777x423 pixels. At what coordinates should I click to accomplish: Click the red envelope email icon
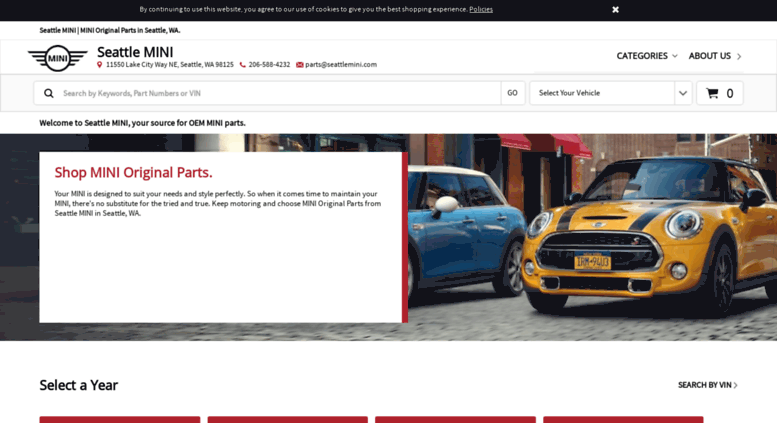coord(299,65)
